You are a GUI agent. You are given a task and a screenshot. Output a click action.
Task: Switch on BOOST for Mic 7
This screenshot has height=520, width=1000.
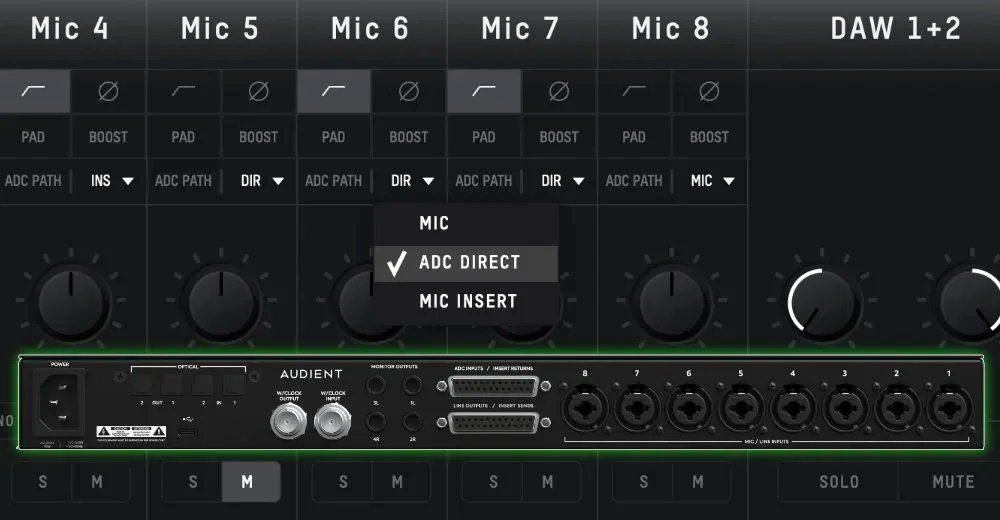point(559,137)
